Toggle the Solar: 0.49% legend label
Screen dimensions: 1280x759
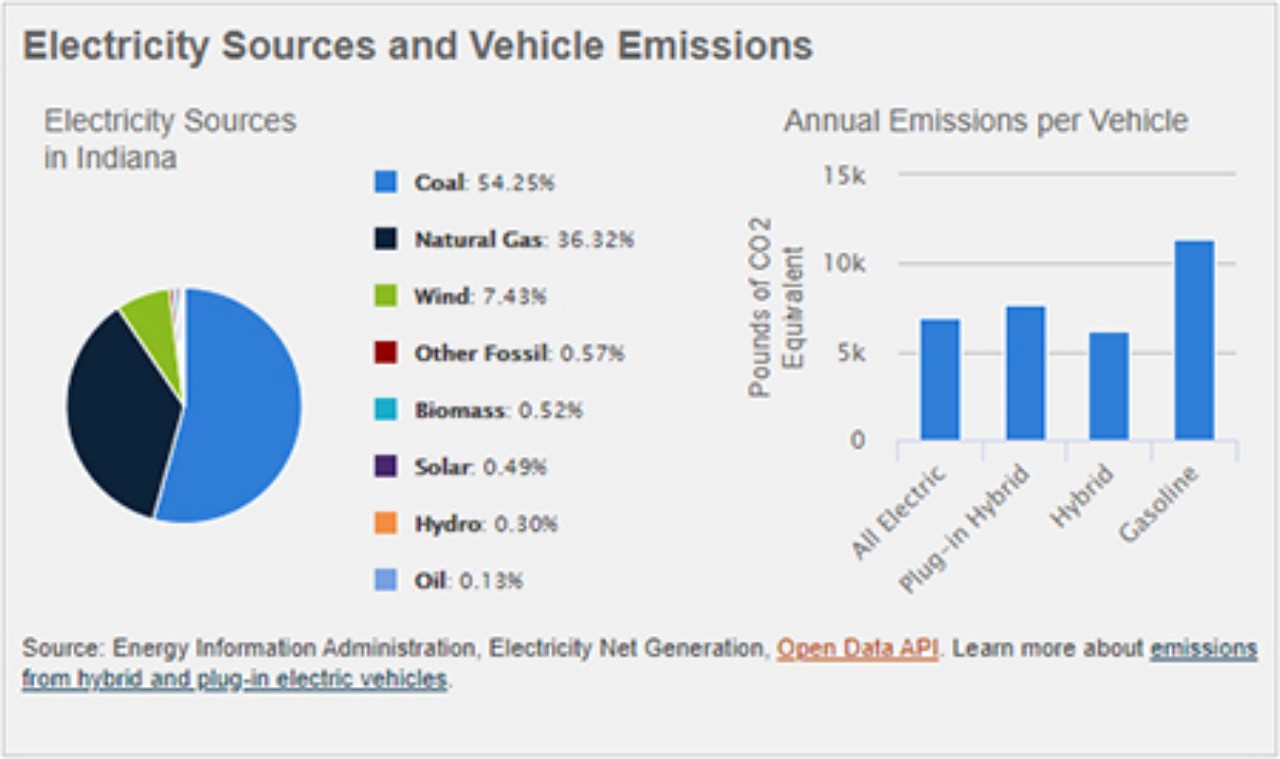(481, 468)
